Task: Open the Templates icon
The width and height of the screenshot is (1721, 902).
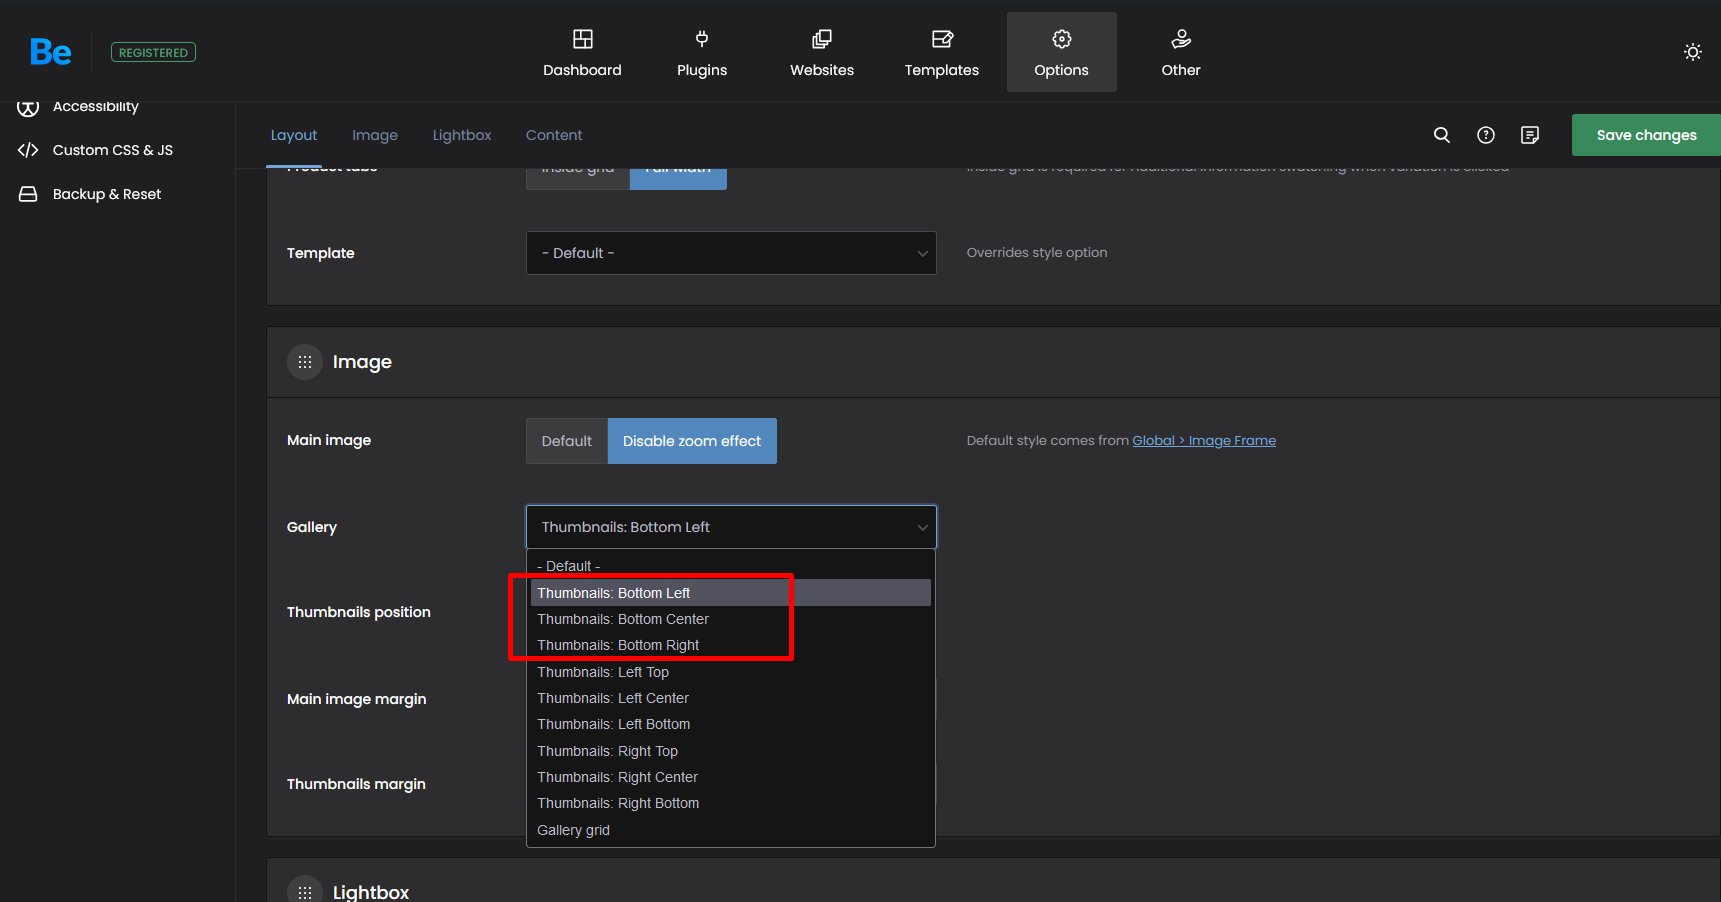Action: pos(942,39)
